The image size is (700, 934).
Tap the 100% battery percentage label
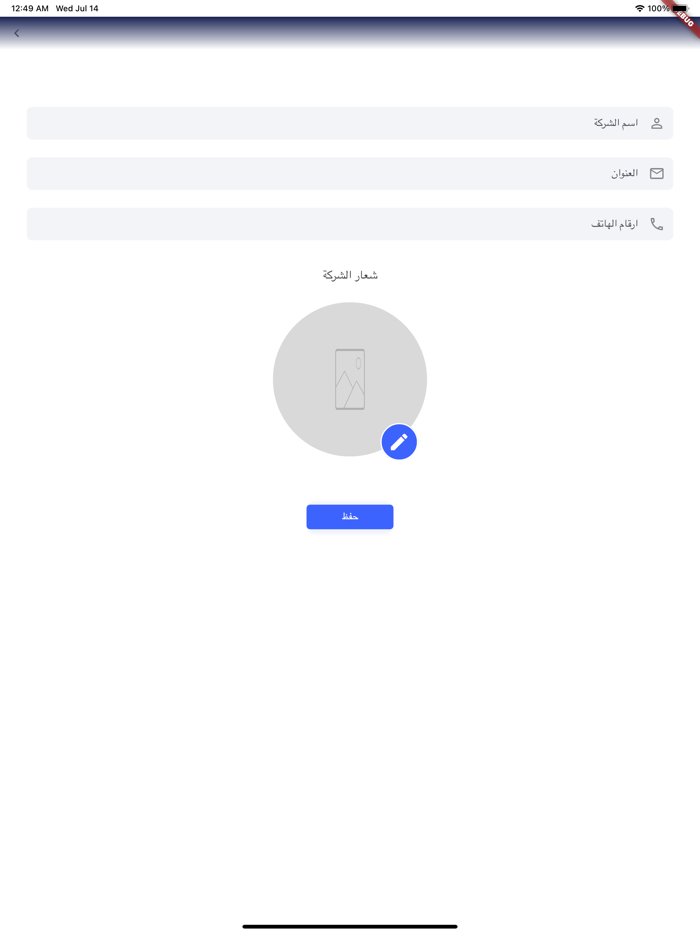tap(658, 8)
